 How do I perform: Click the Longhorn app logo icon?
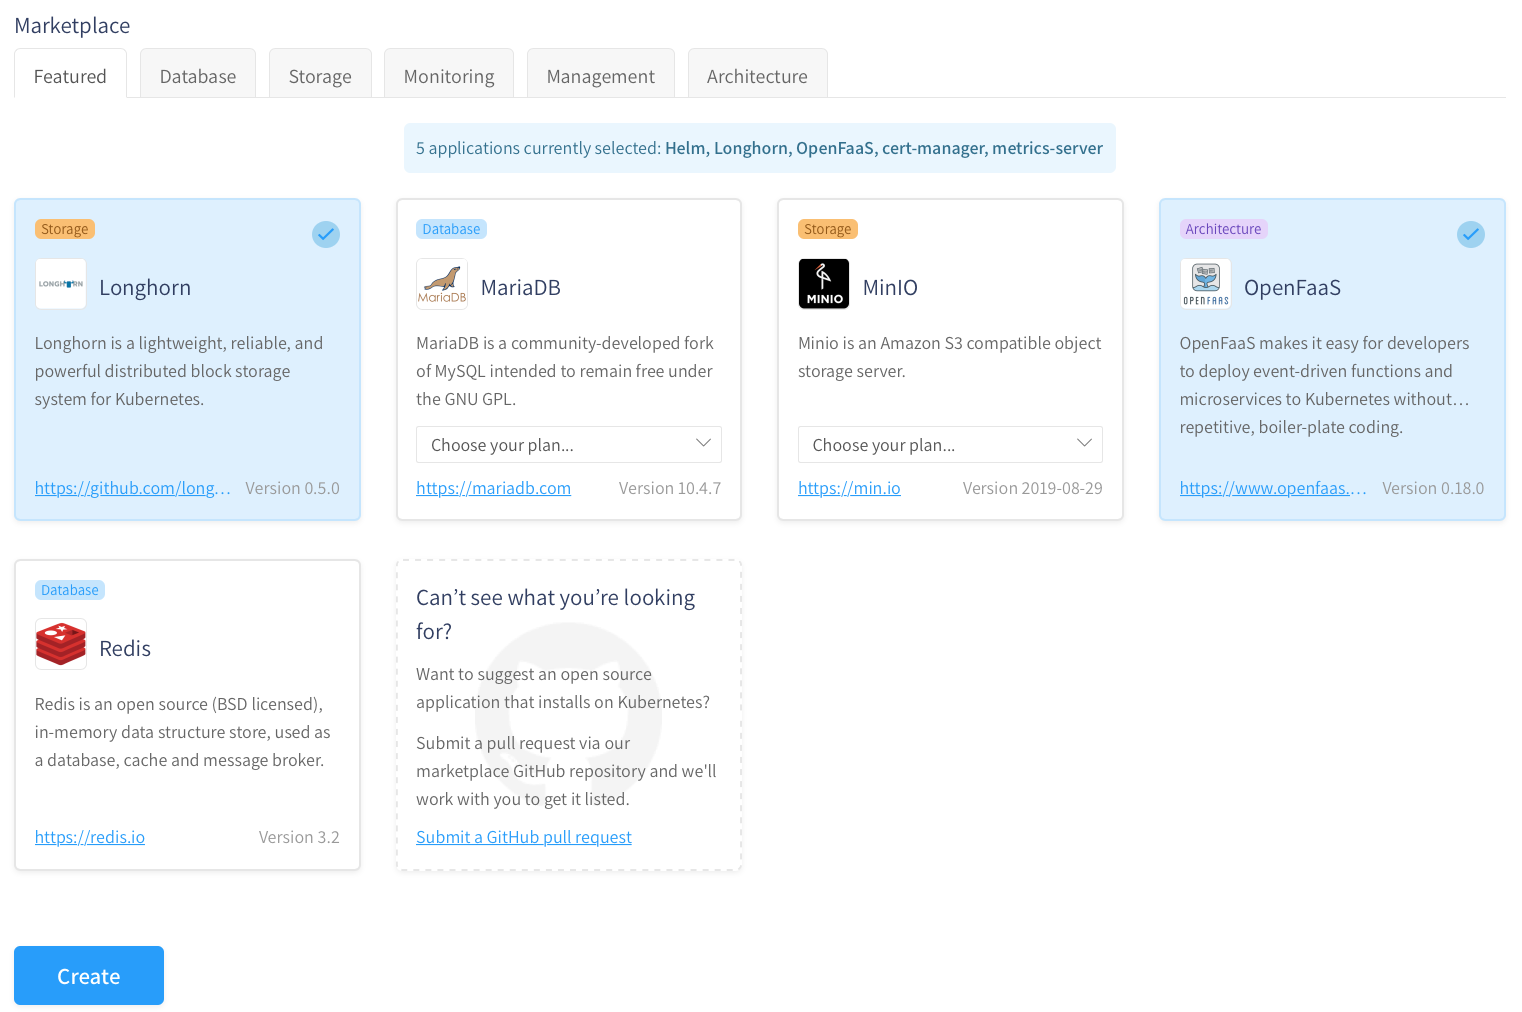60,285
